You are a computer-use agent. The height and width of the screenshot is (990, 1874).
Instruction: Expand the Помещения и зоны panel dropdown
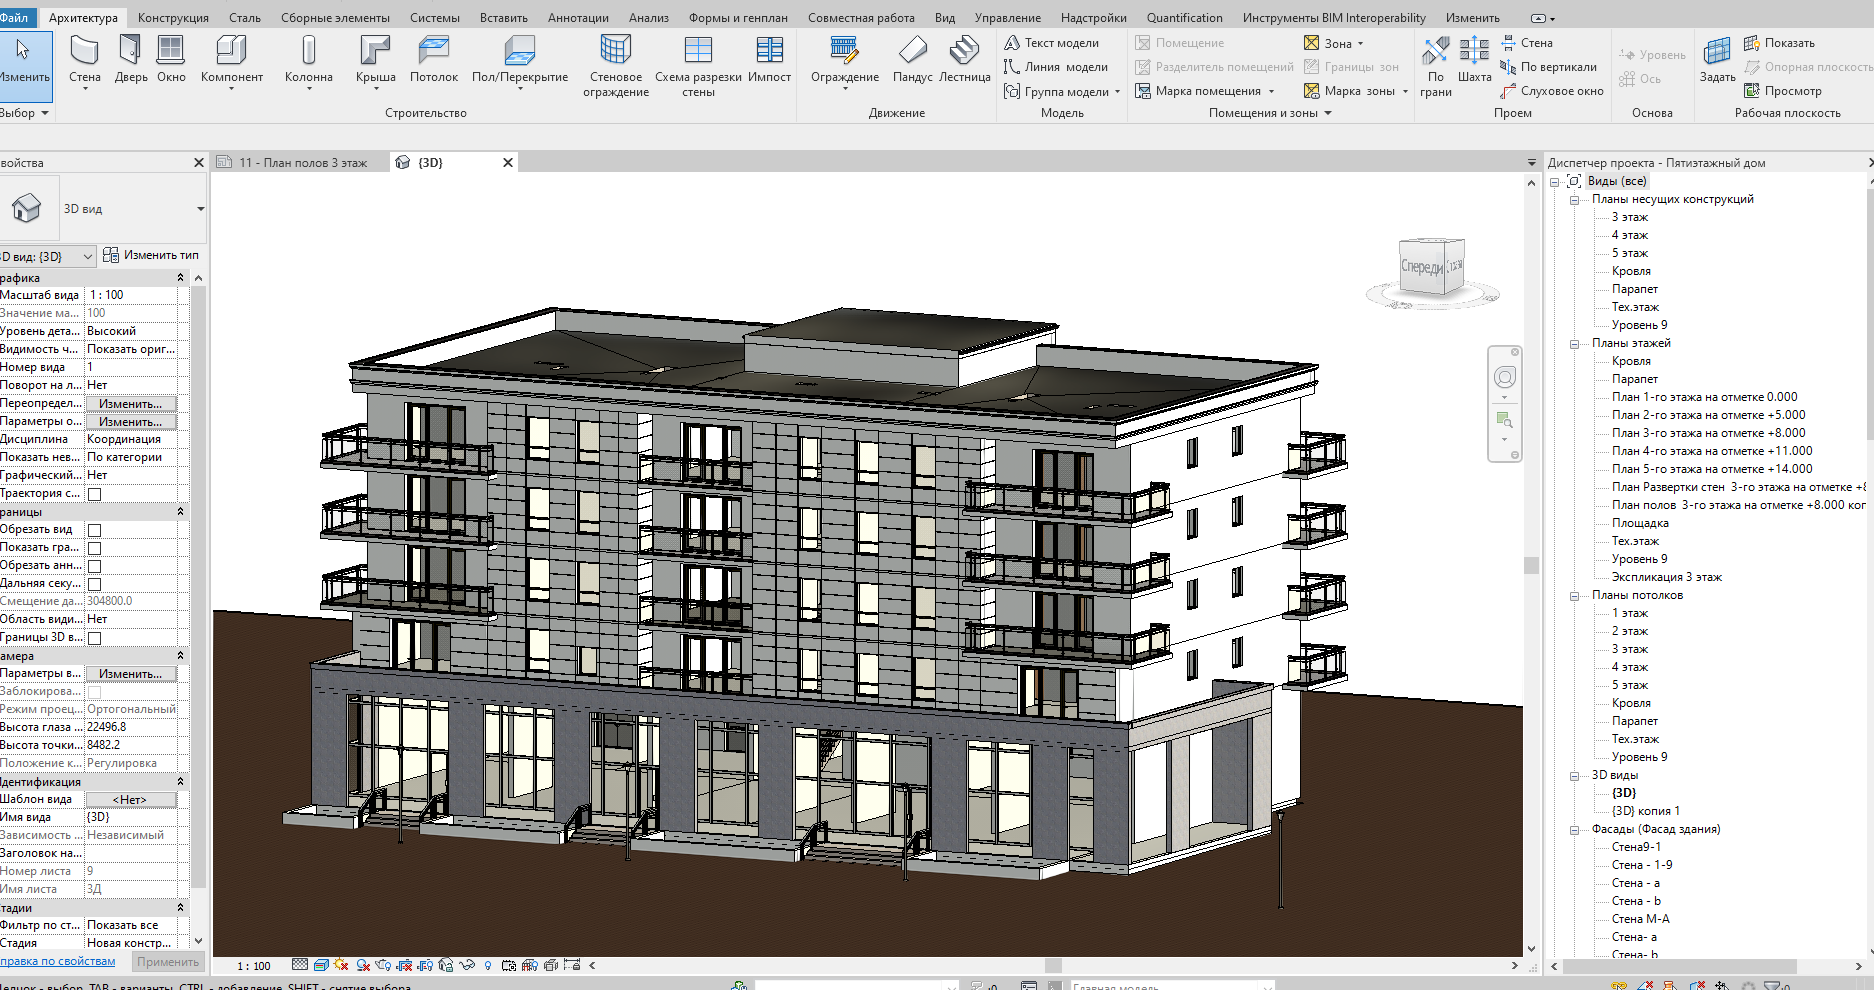(x=1328, y=113)
